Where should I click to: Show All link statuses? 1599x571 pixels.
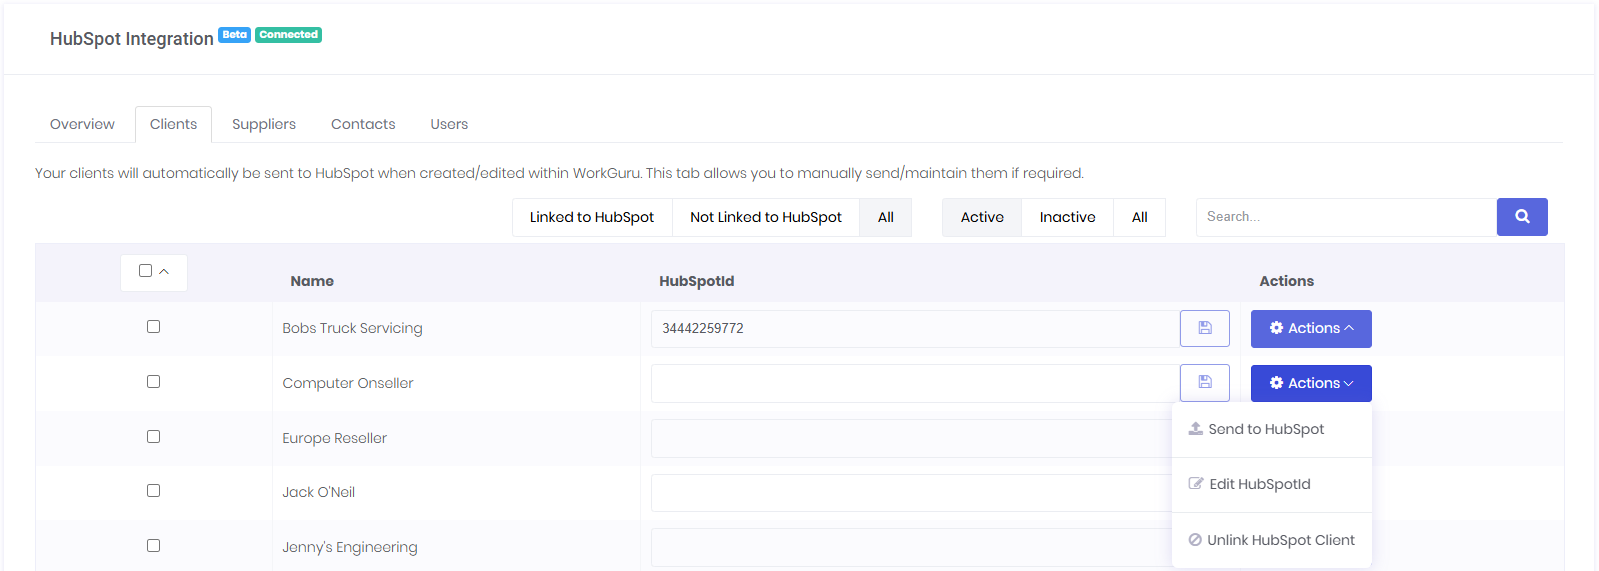point(886,217)
